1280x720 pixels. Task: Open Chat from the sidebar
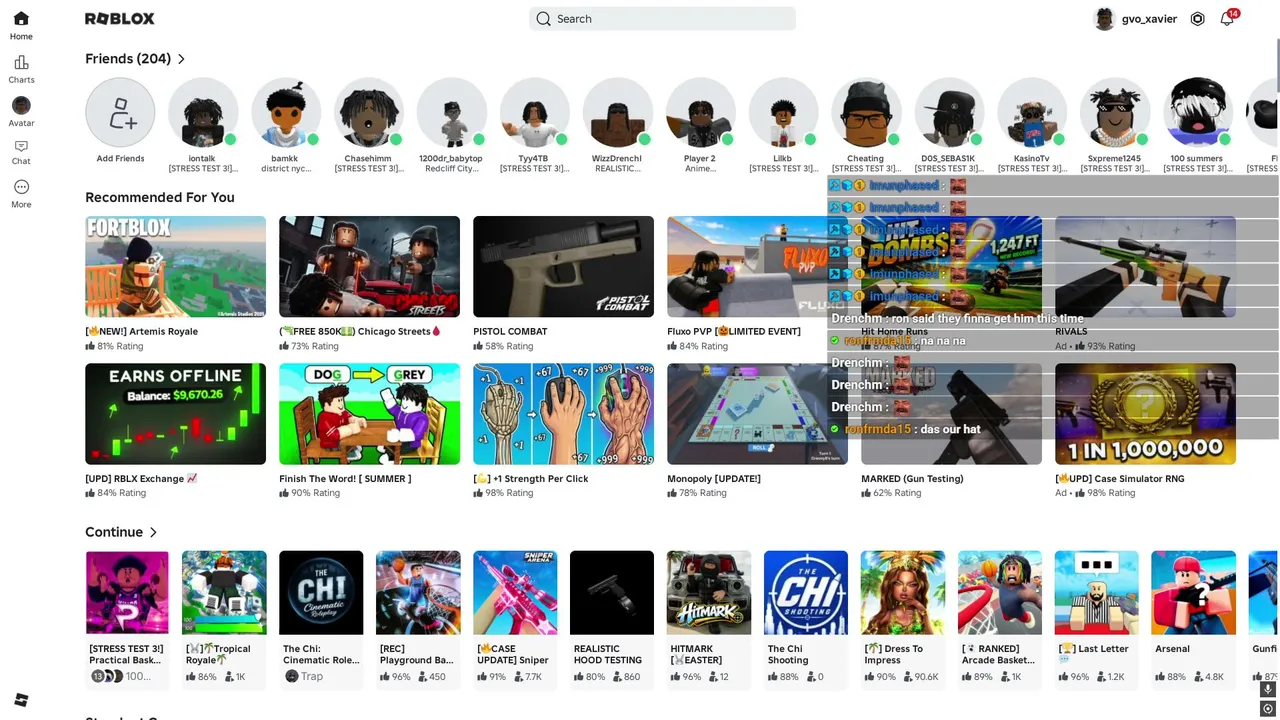tap(21, 152)
